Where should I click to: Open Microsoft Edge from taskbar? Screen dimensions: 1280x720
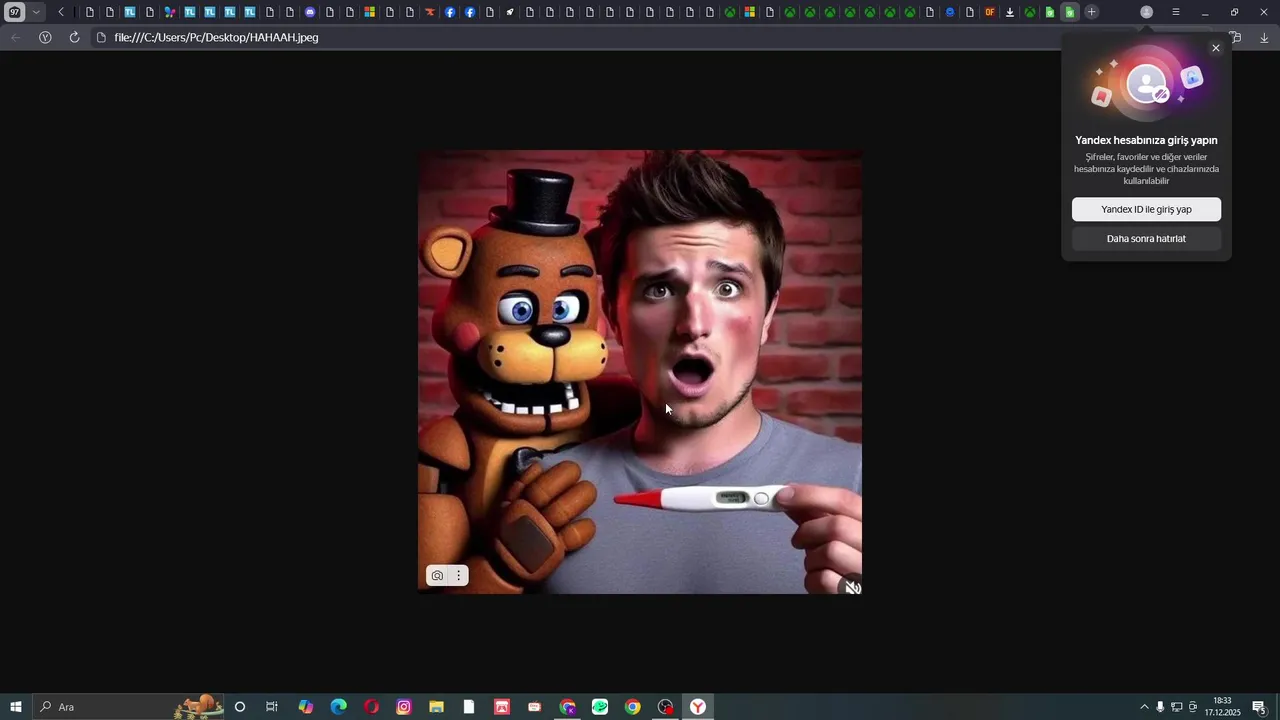coord(339,707)
